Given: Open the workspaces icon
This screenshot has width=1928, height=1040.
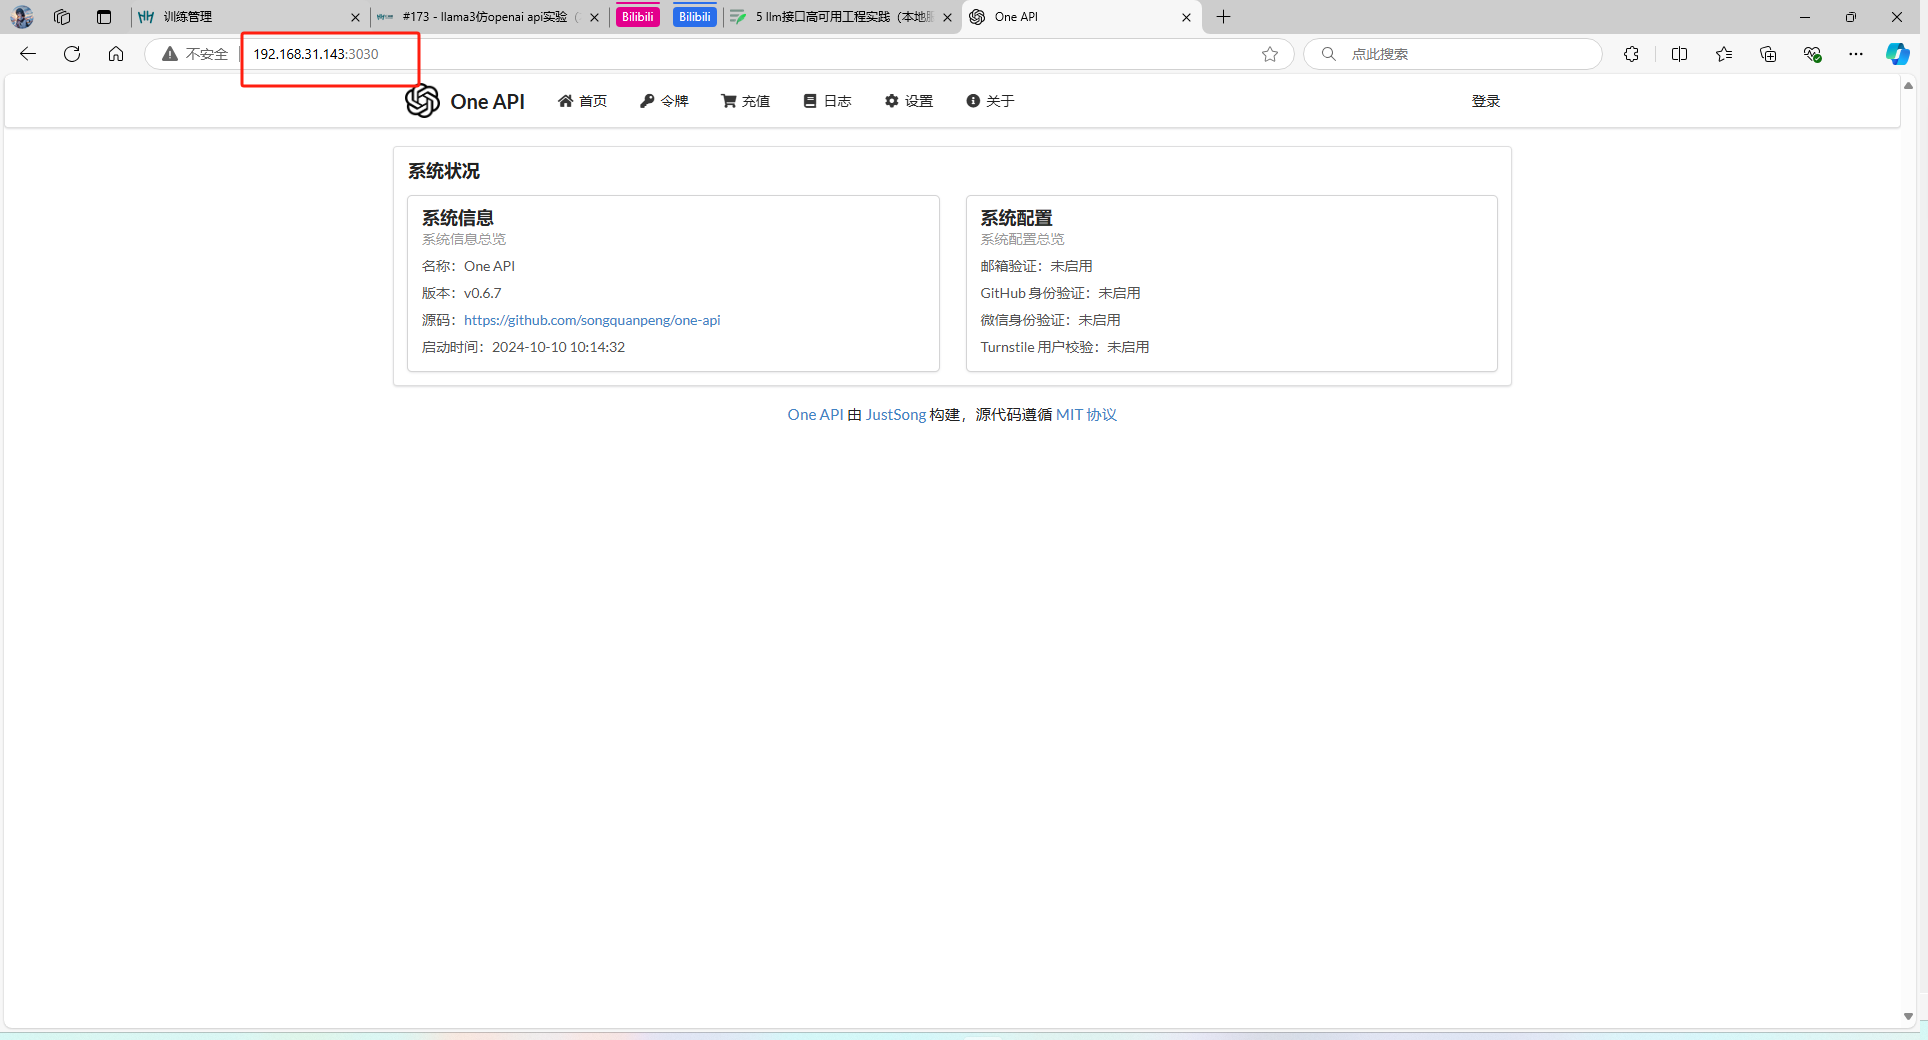Looking at the screenshot, I should 62,17.
